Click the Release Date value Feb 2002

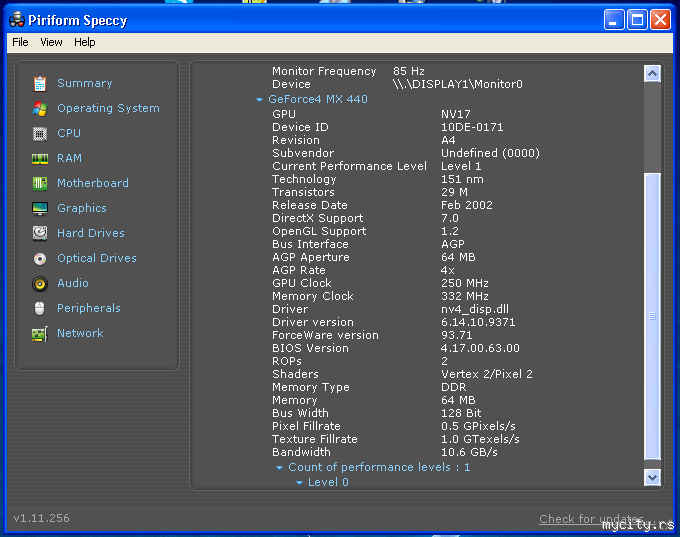[x=467, y=205]
